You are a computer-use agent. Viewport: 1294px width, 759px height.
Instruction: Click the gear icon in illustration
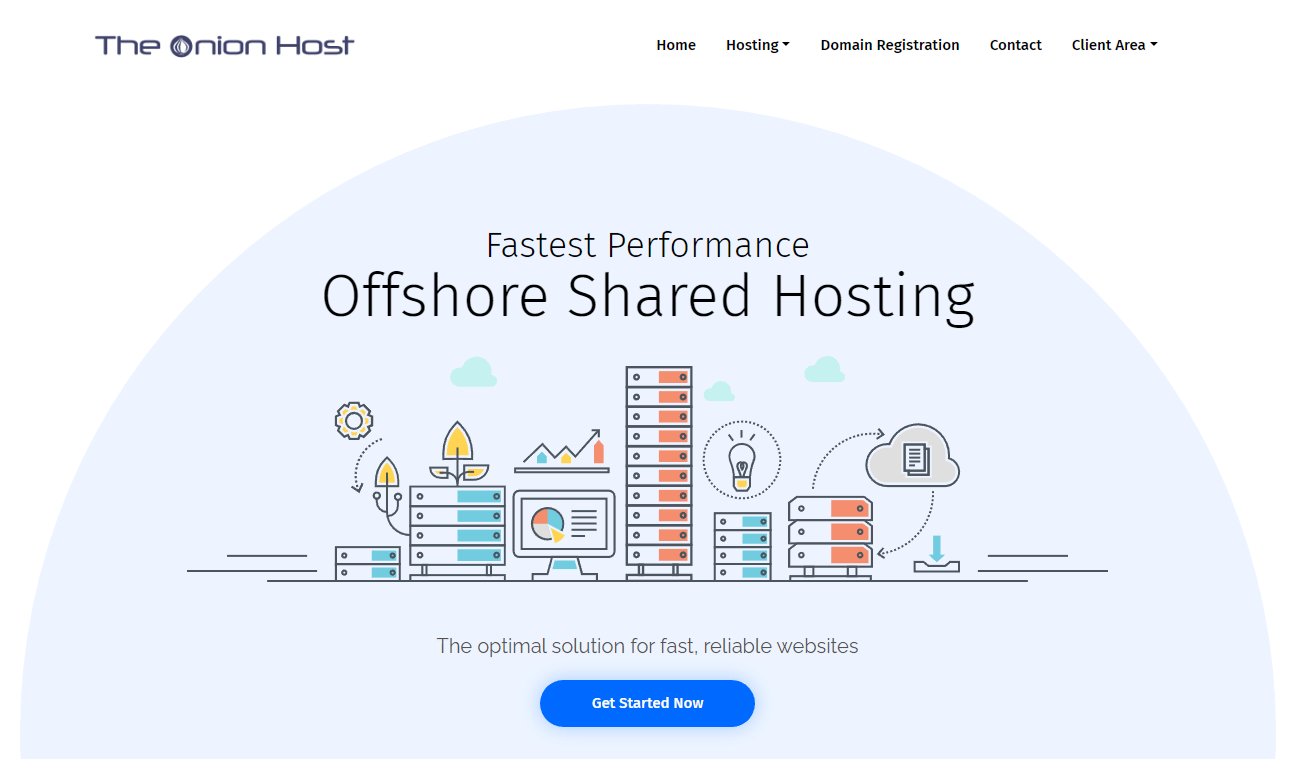353,421
